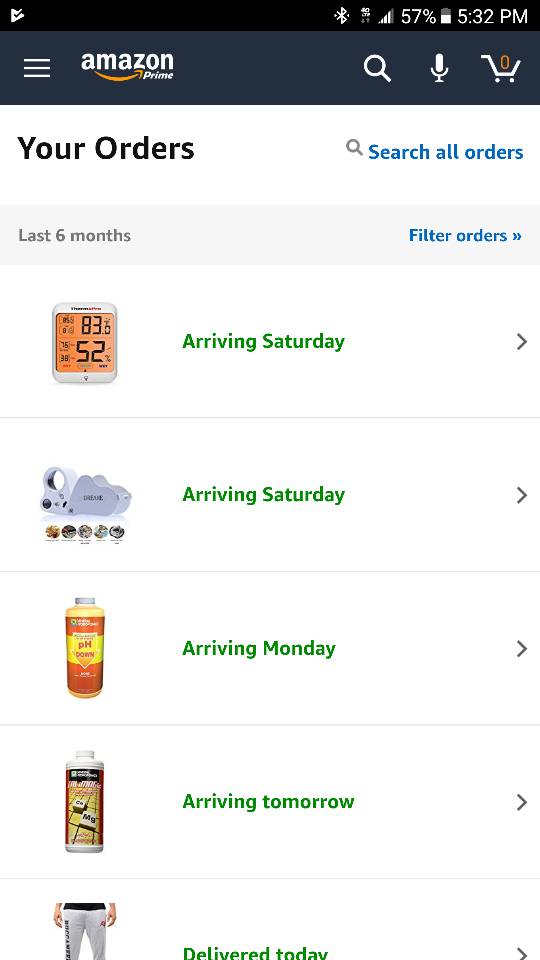
Task: Open the hamburger navigation menu
Action: [37, 68]
